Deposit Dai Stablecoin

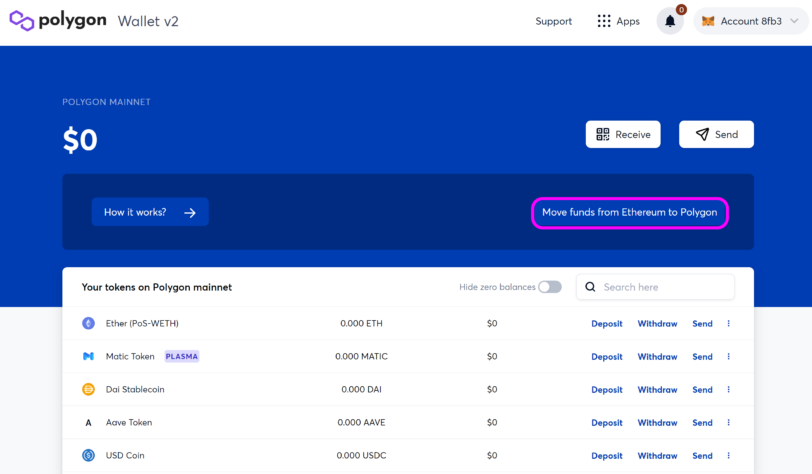[x=606, y=390]
